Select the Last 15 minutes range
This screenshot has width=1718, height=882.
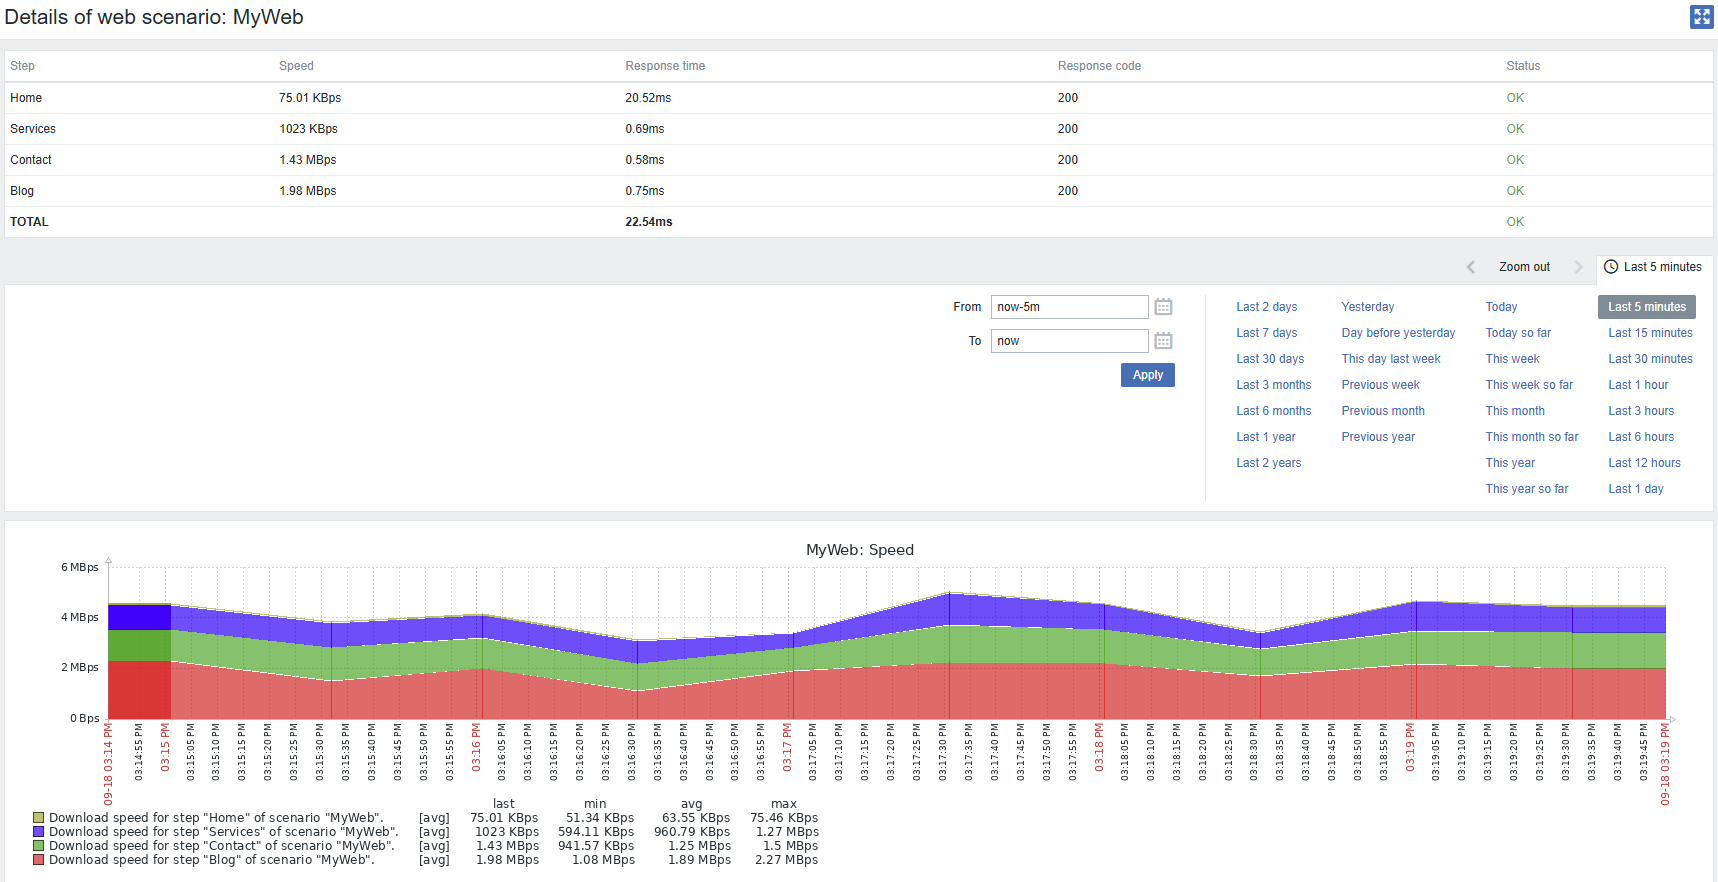click(x=1650, y=333)
